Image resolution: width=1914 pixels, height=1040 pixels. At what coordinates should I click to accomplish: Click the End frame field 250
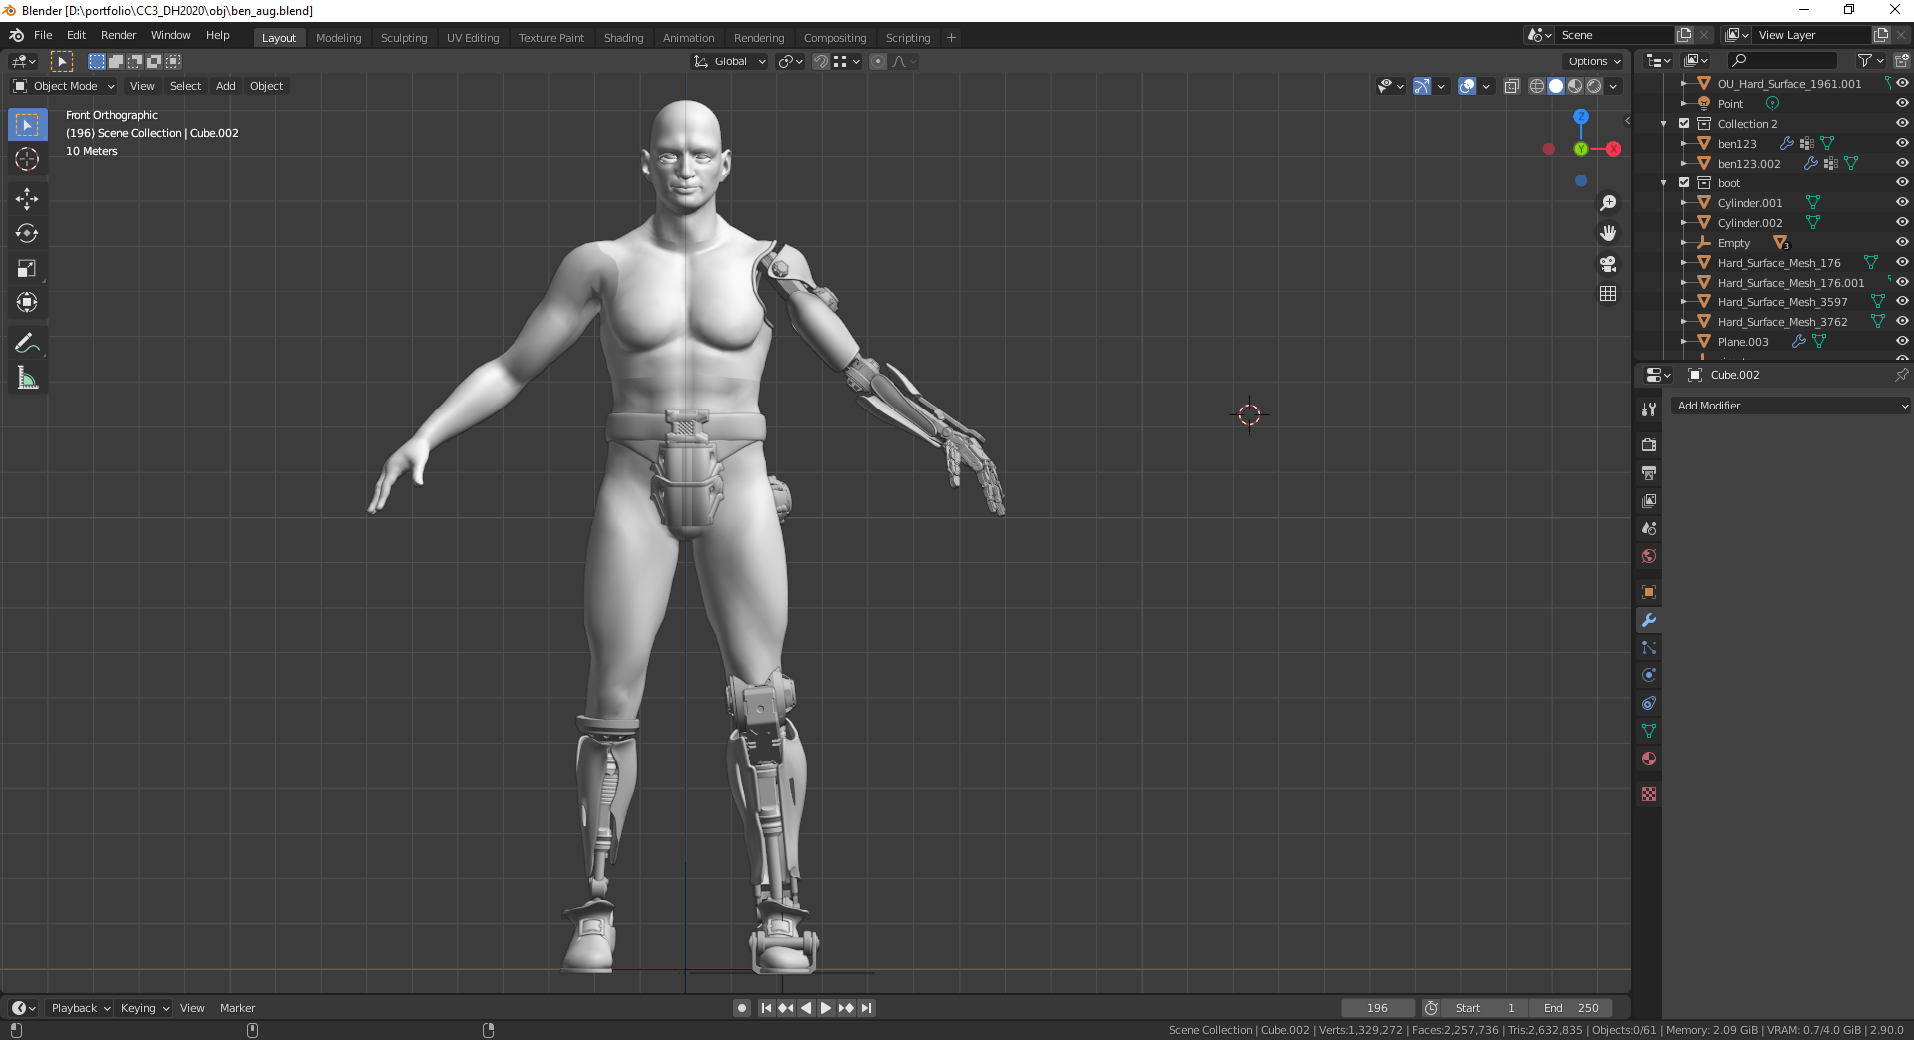[x=1571, y=1008]
